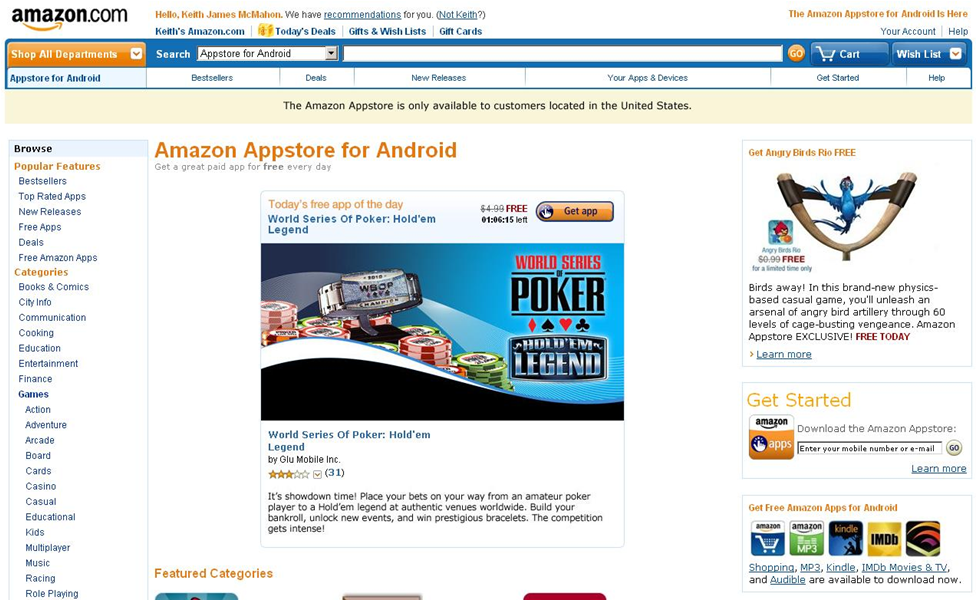Click the orange search GO icon
Viewport: 977px width, 601px height.
(796, 54)
